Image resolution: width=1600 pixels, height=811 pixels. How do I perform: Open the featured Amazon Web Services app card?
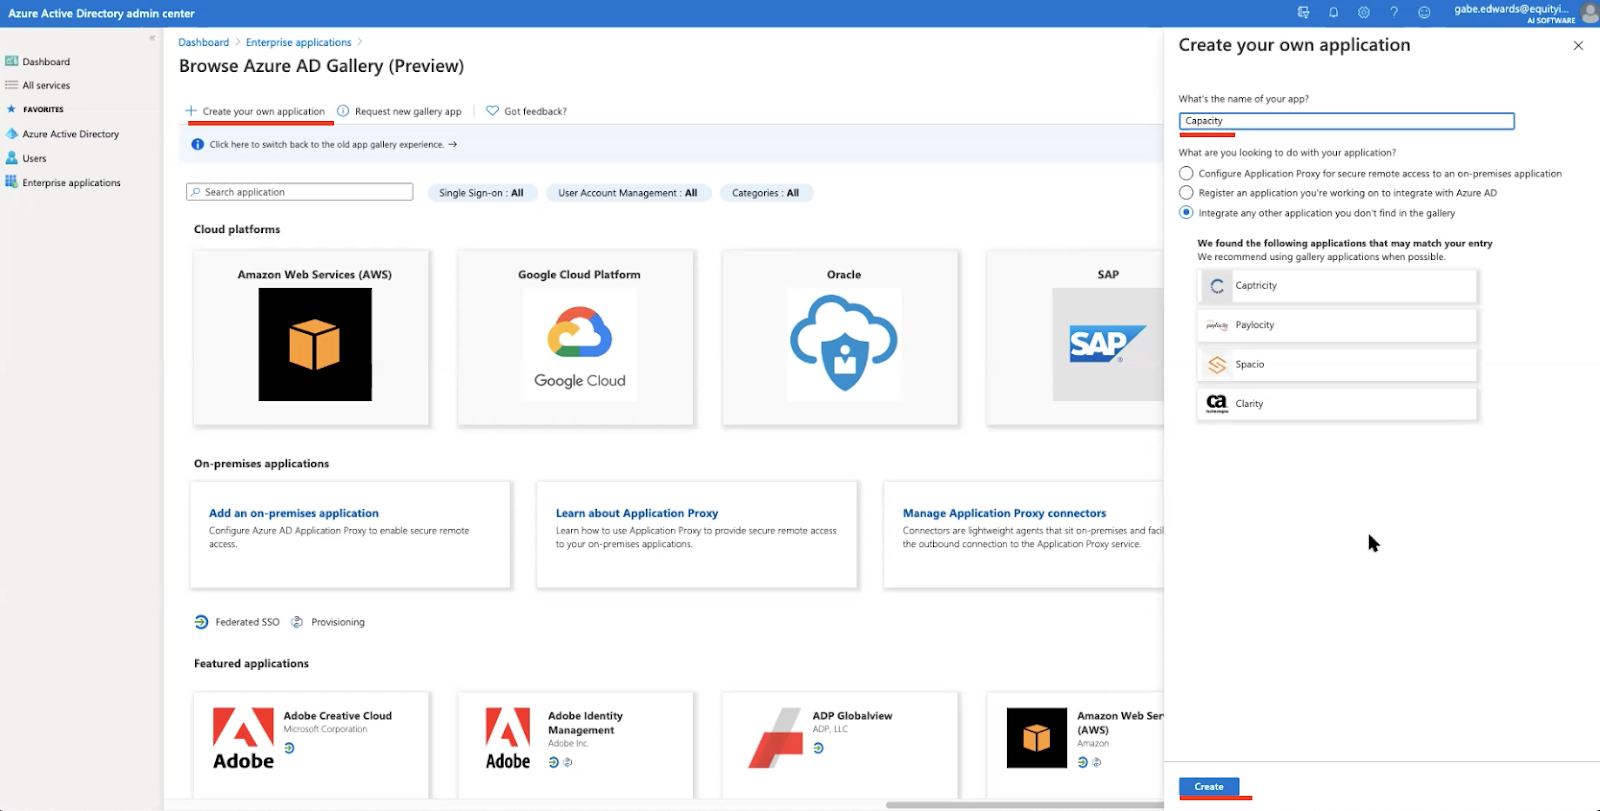[1076, 745]
